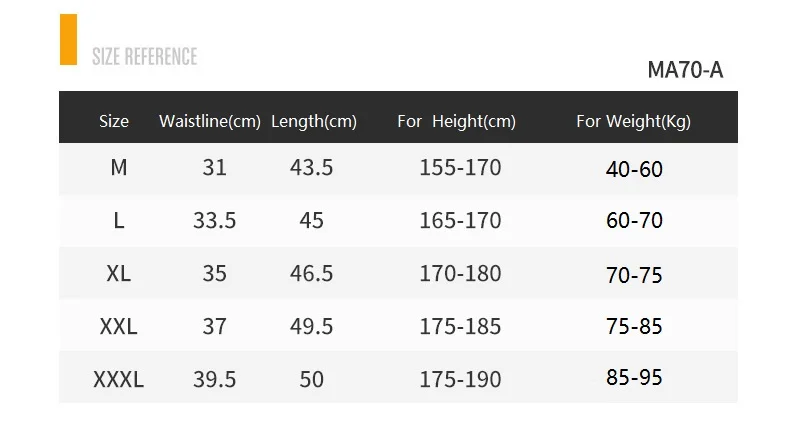Select the L size row label
This screenshot has height=423, width=790.
click(x=118, y=220)
